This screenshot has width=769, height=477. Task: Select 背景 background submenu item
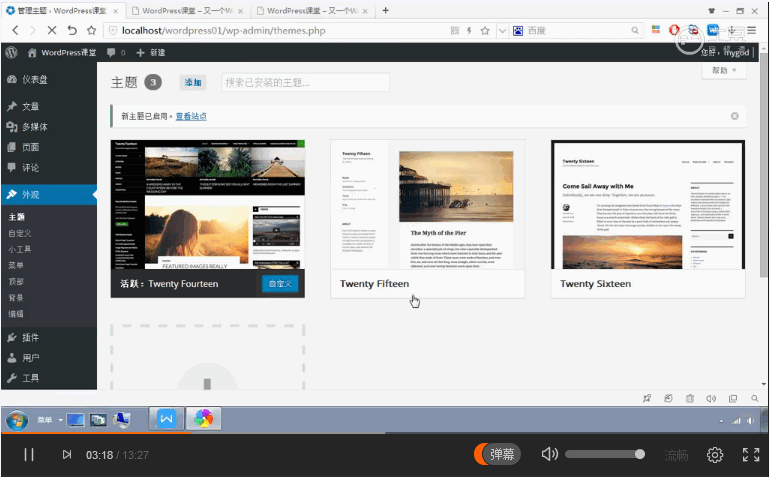(x=16, y=298)
